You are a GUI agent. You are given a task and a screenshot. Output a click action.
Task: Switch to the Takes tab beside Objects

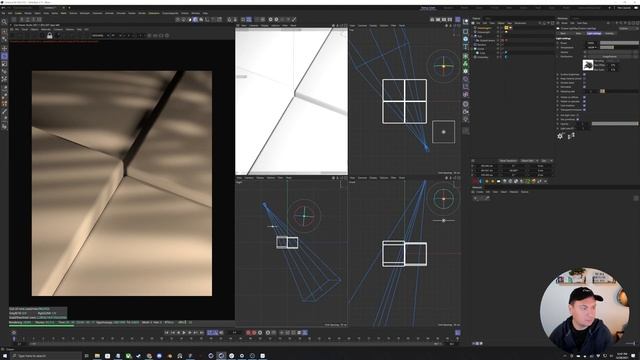(x=487, y=18)
